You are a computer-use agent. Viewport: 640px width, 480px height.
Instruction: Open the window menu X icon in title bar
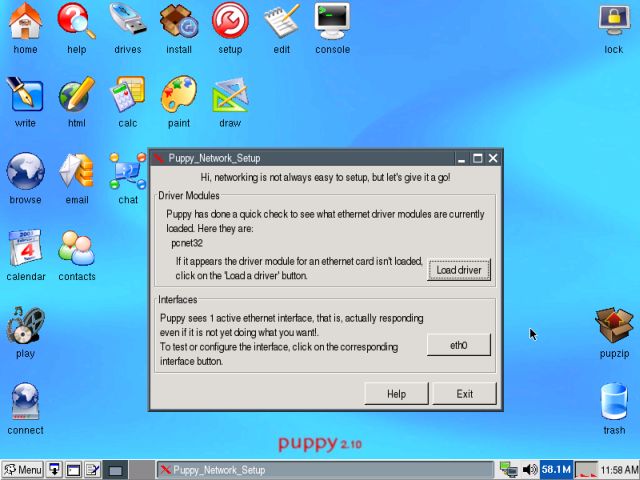159,158
